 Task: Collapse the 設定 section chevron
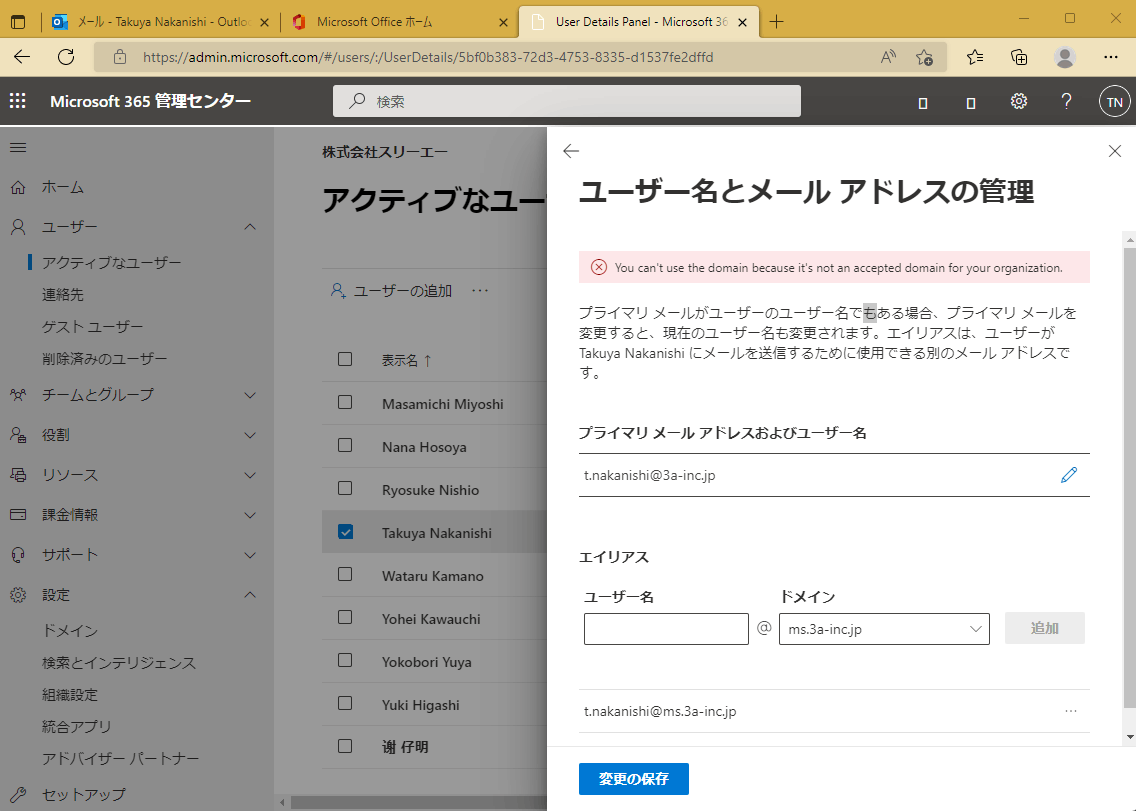(x=250, y=595)
